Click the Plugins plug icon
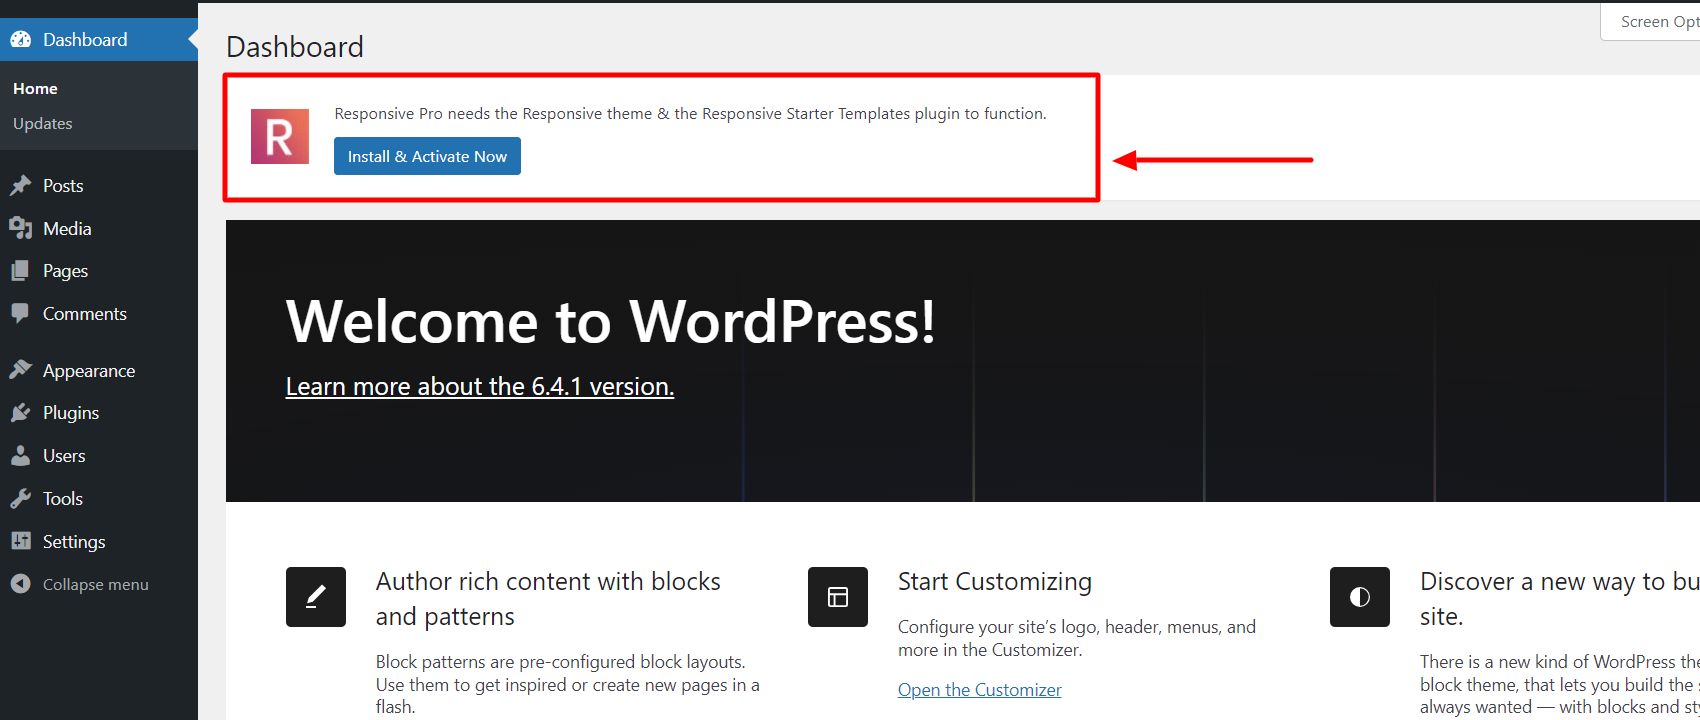Screen dimensions: 1700x720 [x=21, y=413]
